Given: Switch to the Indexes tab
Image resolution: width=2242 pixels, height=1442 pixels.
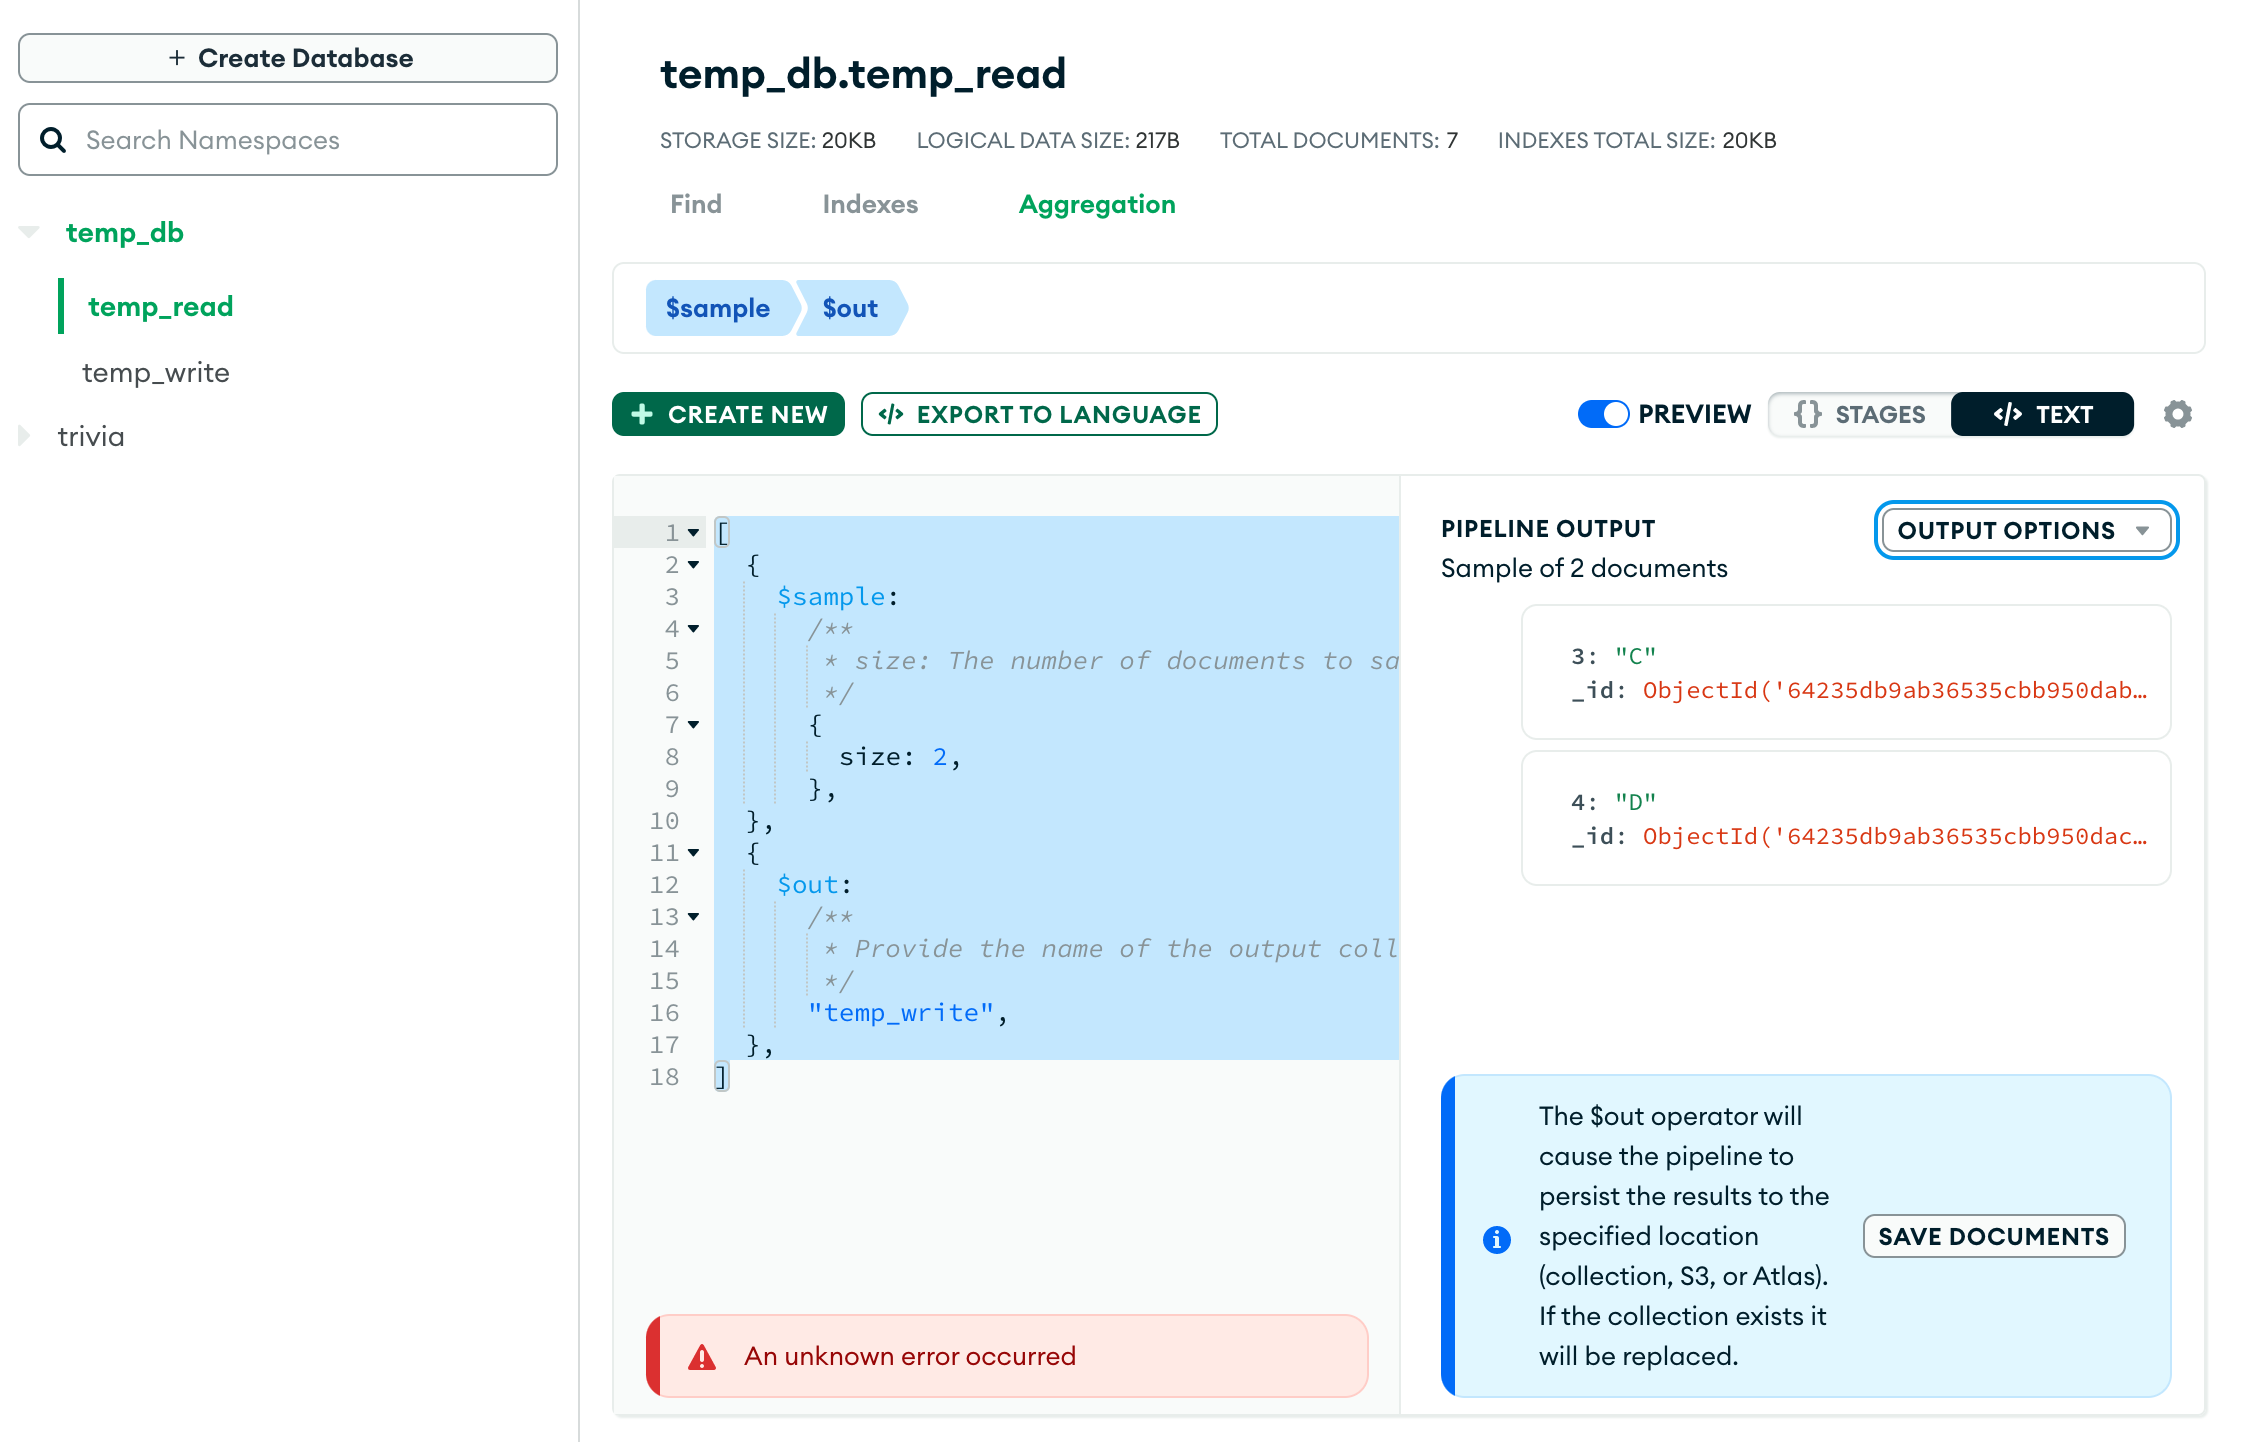Looking at the screenshot, I should [x=869, y=204].
